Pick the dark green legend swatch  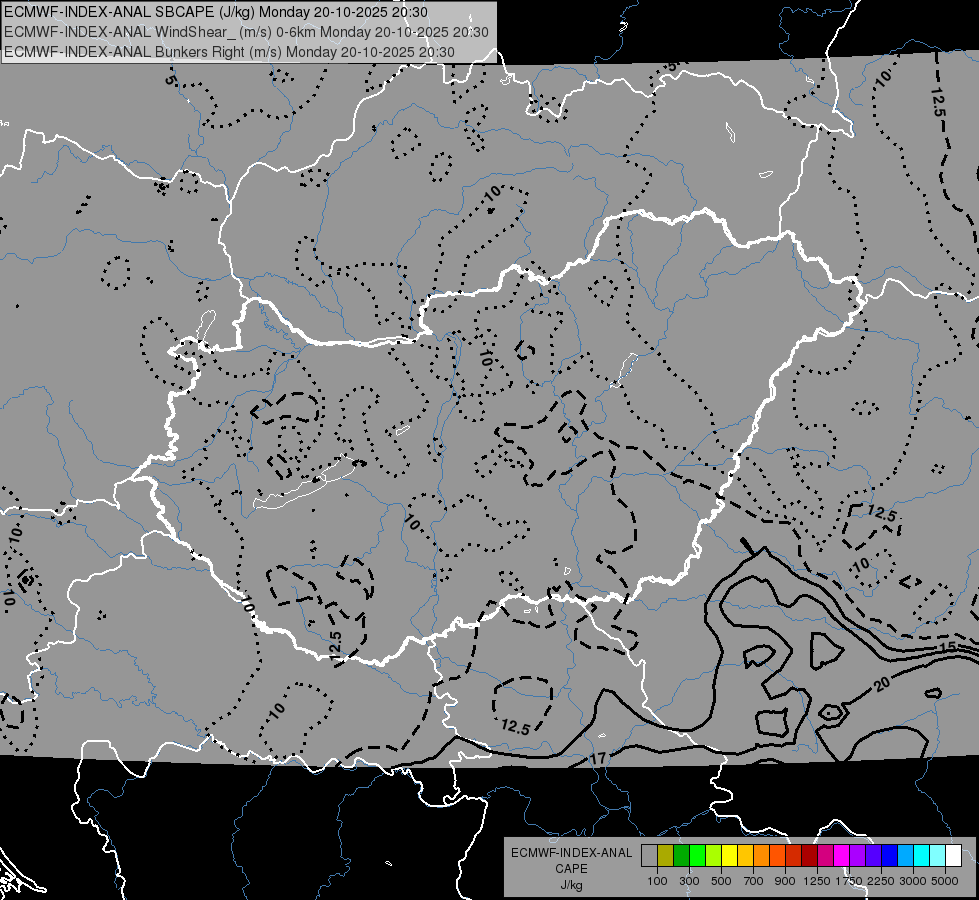point(681,855)
